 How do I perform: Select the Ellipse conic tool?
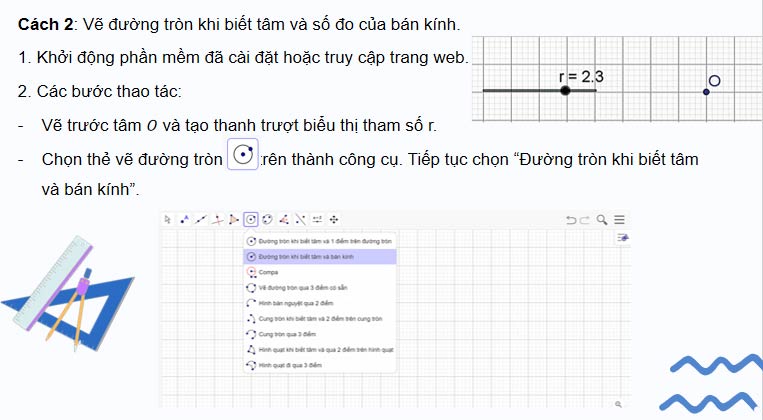[267, 219]
